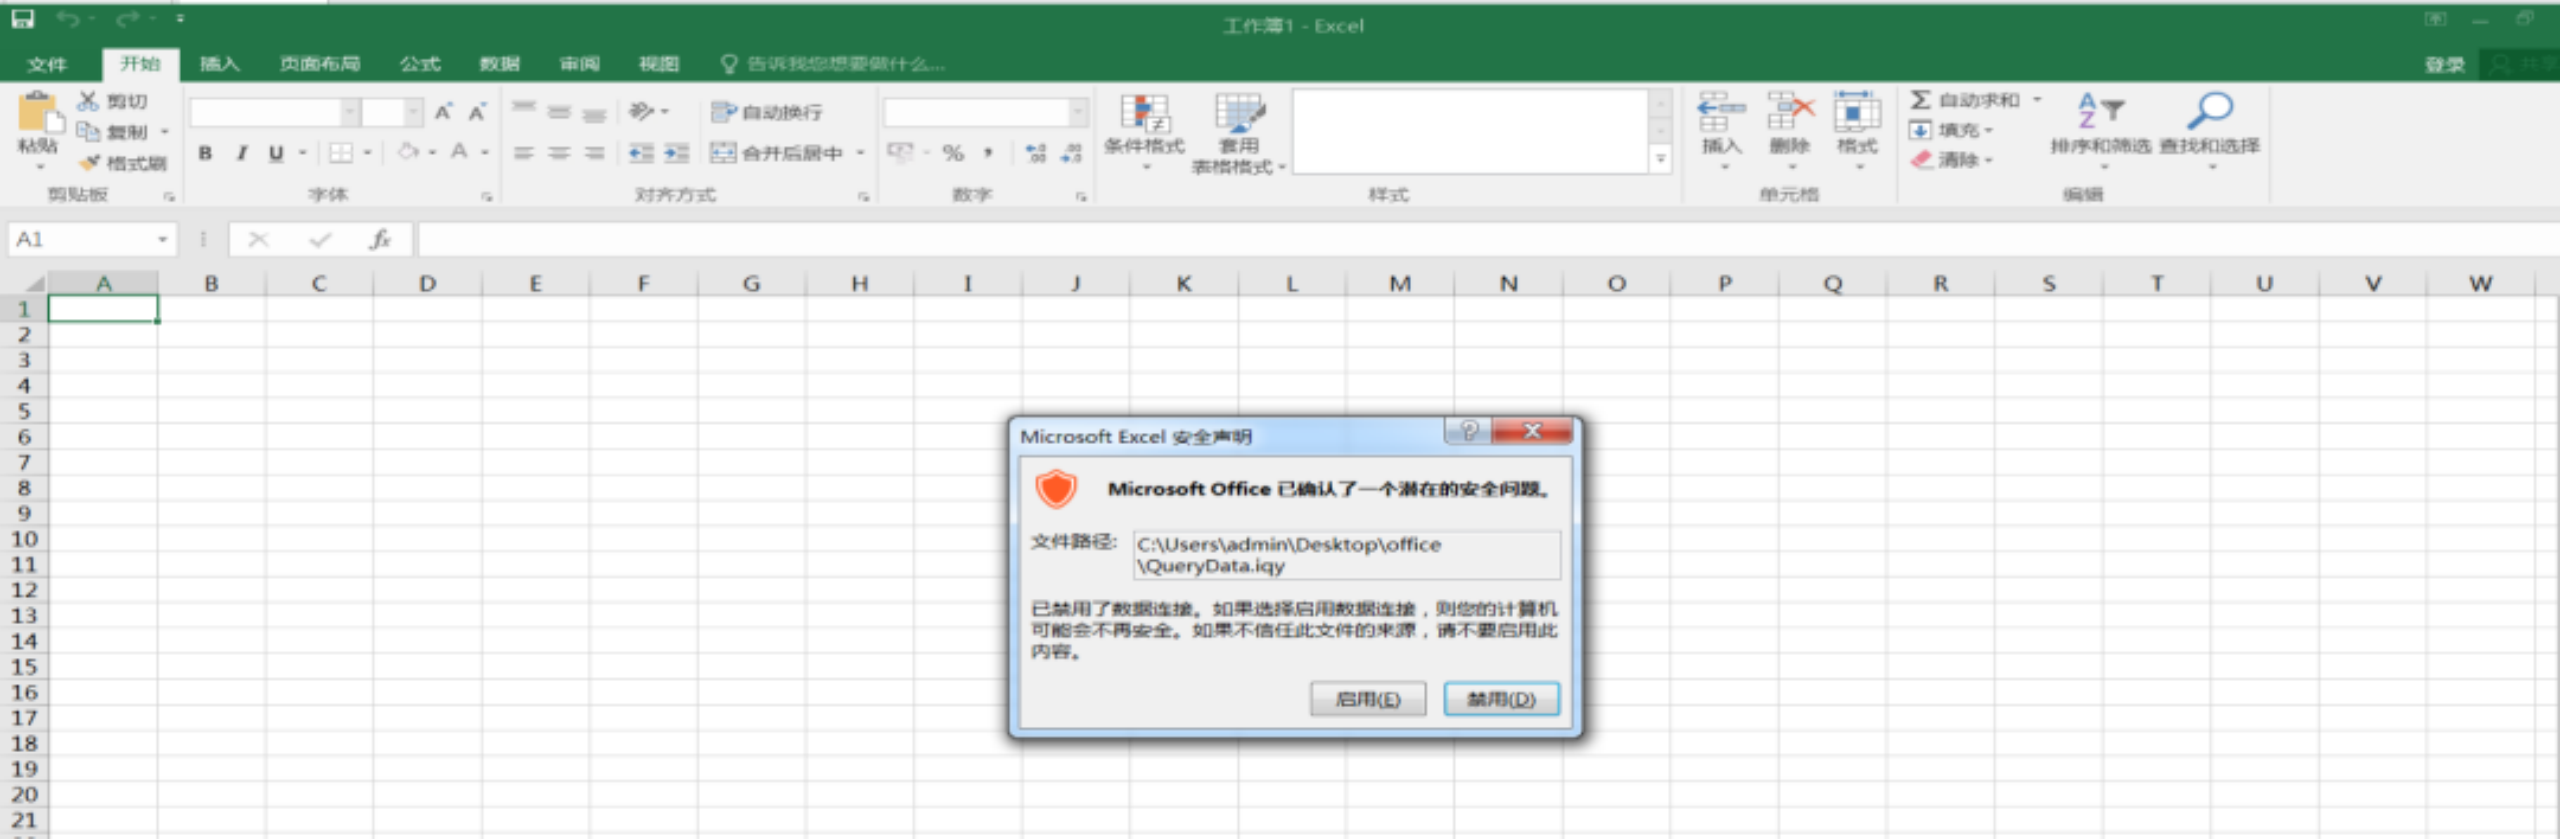Open Sort and Filter (排序和筛选)
2560x839 pixels.
(2100, 130)
